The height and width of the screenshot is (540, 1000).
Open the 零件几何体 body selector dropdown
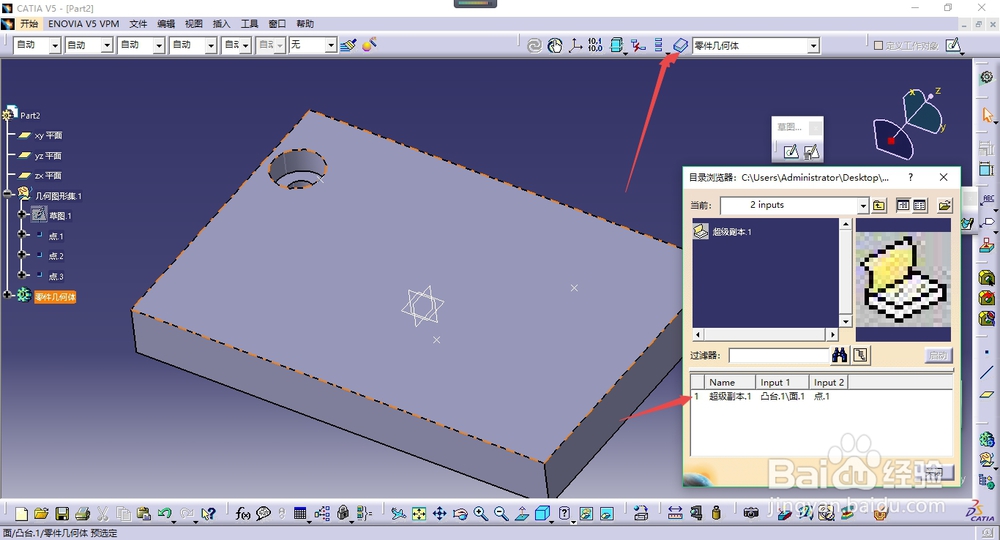pos(813,46)
